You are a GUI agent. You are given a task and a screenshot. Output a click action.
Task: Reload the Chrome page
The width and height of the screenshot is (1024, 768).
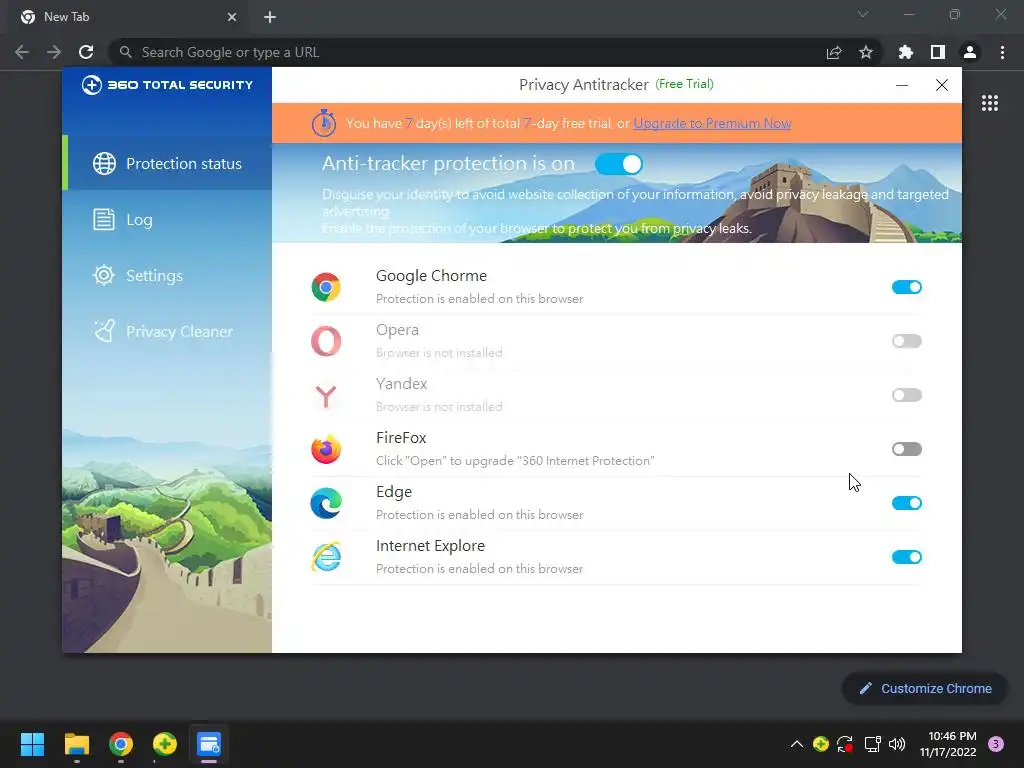(x=86, y=52)
